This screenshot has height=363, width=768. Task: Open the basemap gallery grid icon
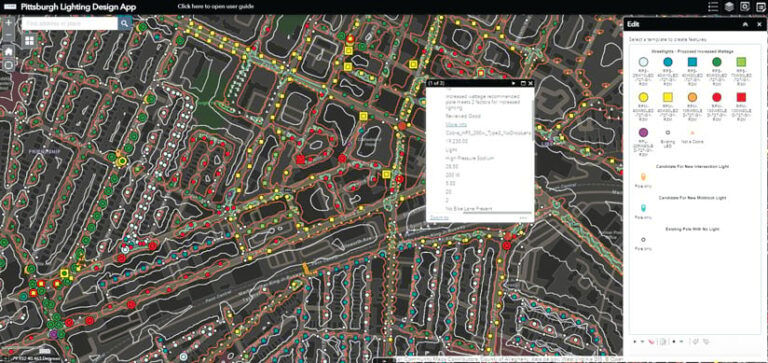click(29, 41)
